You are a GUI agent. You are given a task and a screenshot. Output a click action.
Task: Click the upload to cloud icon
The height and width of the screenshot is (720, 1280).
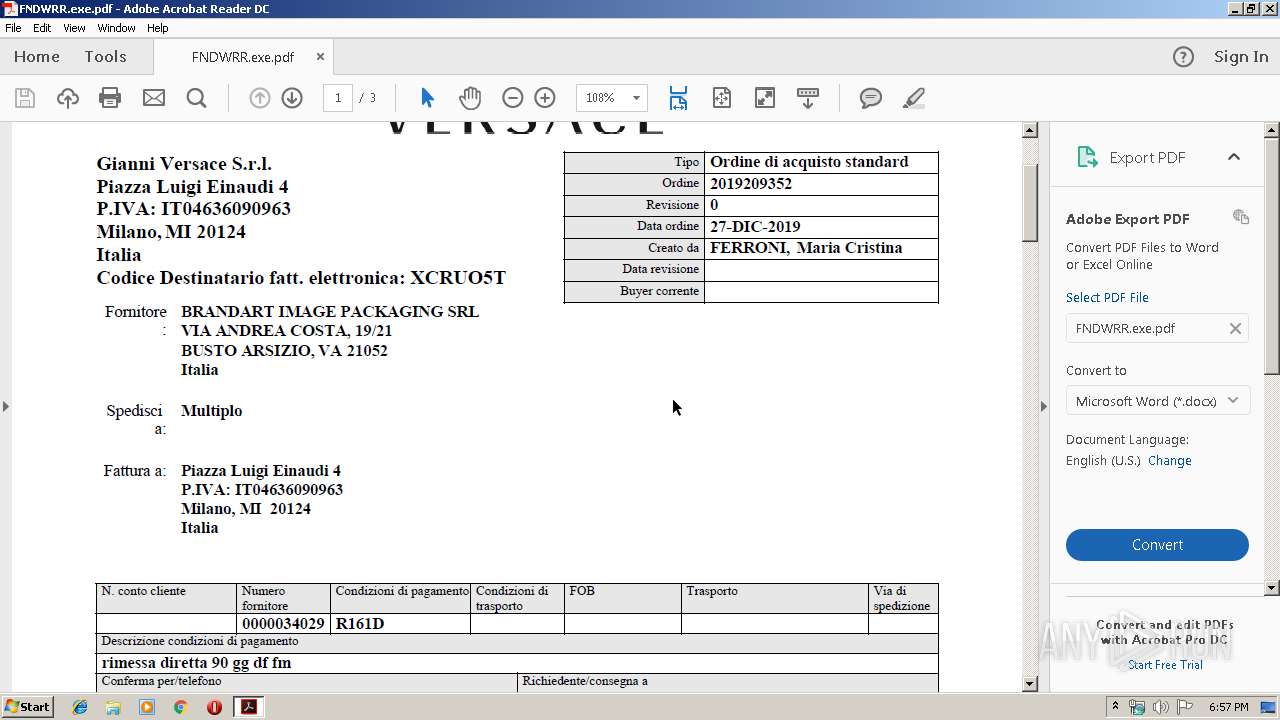pyautogui.click(x=67, y=98)
